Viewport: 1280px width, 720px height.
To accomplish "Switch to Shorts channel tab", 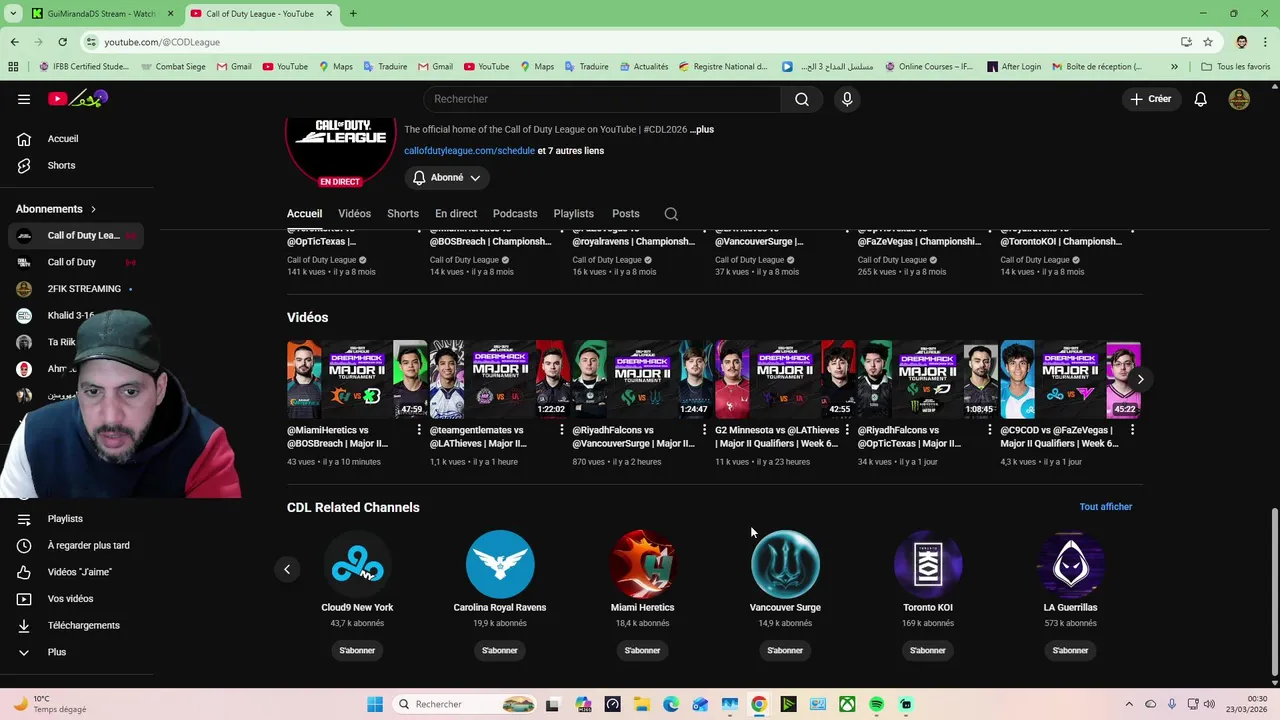I will [403, 214].
